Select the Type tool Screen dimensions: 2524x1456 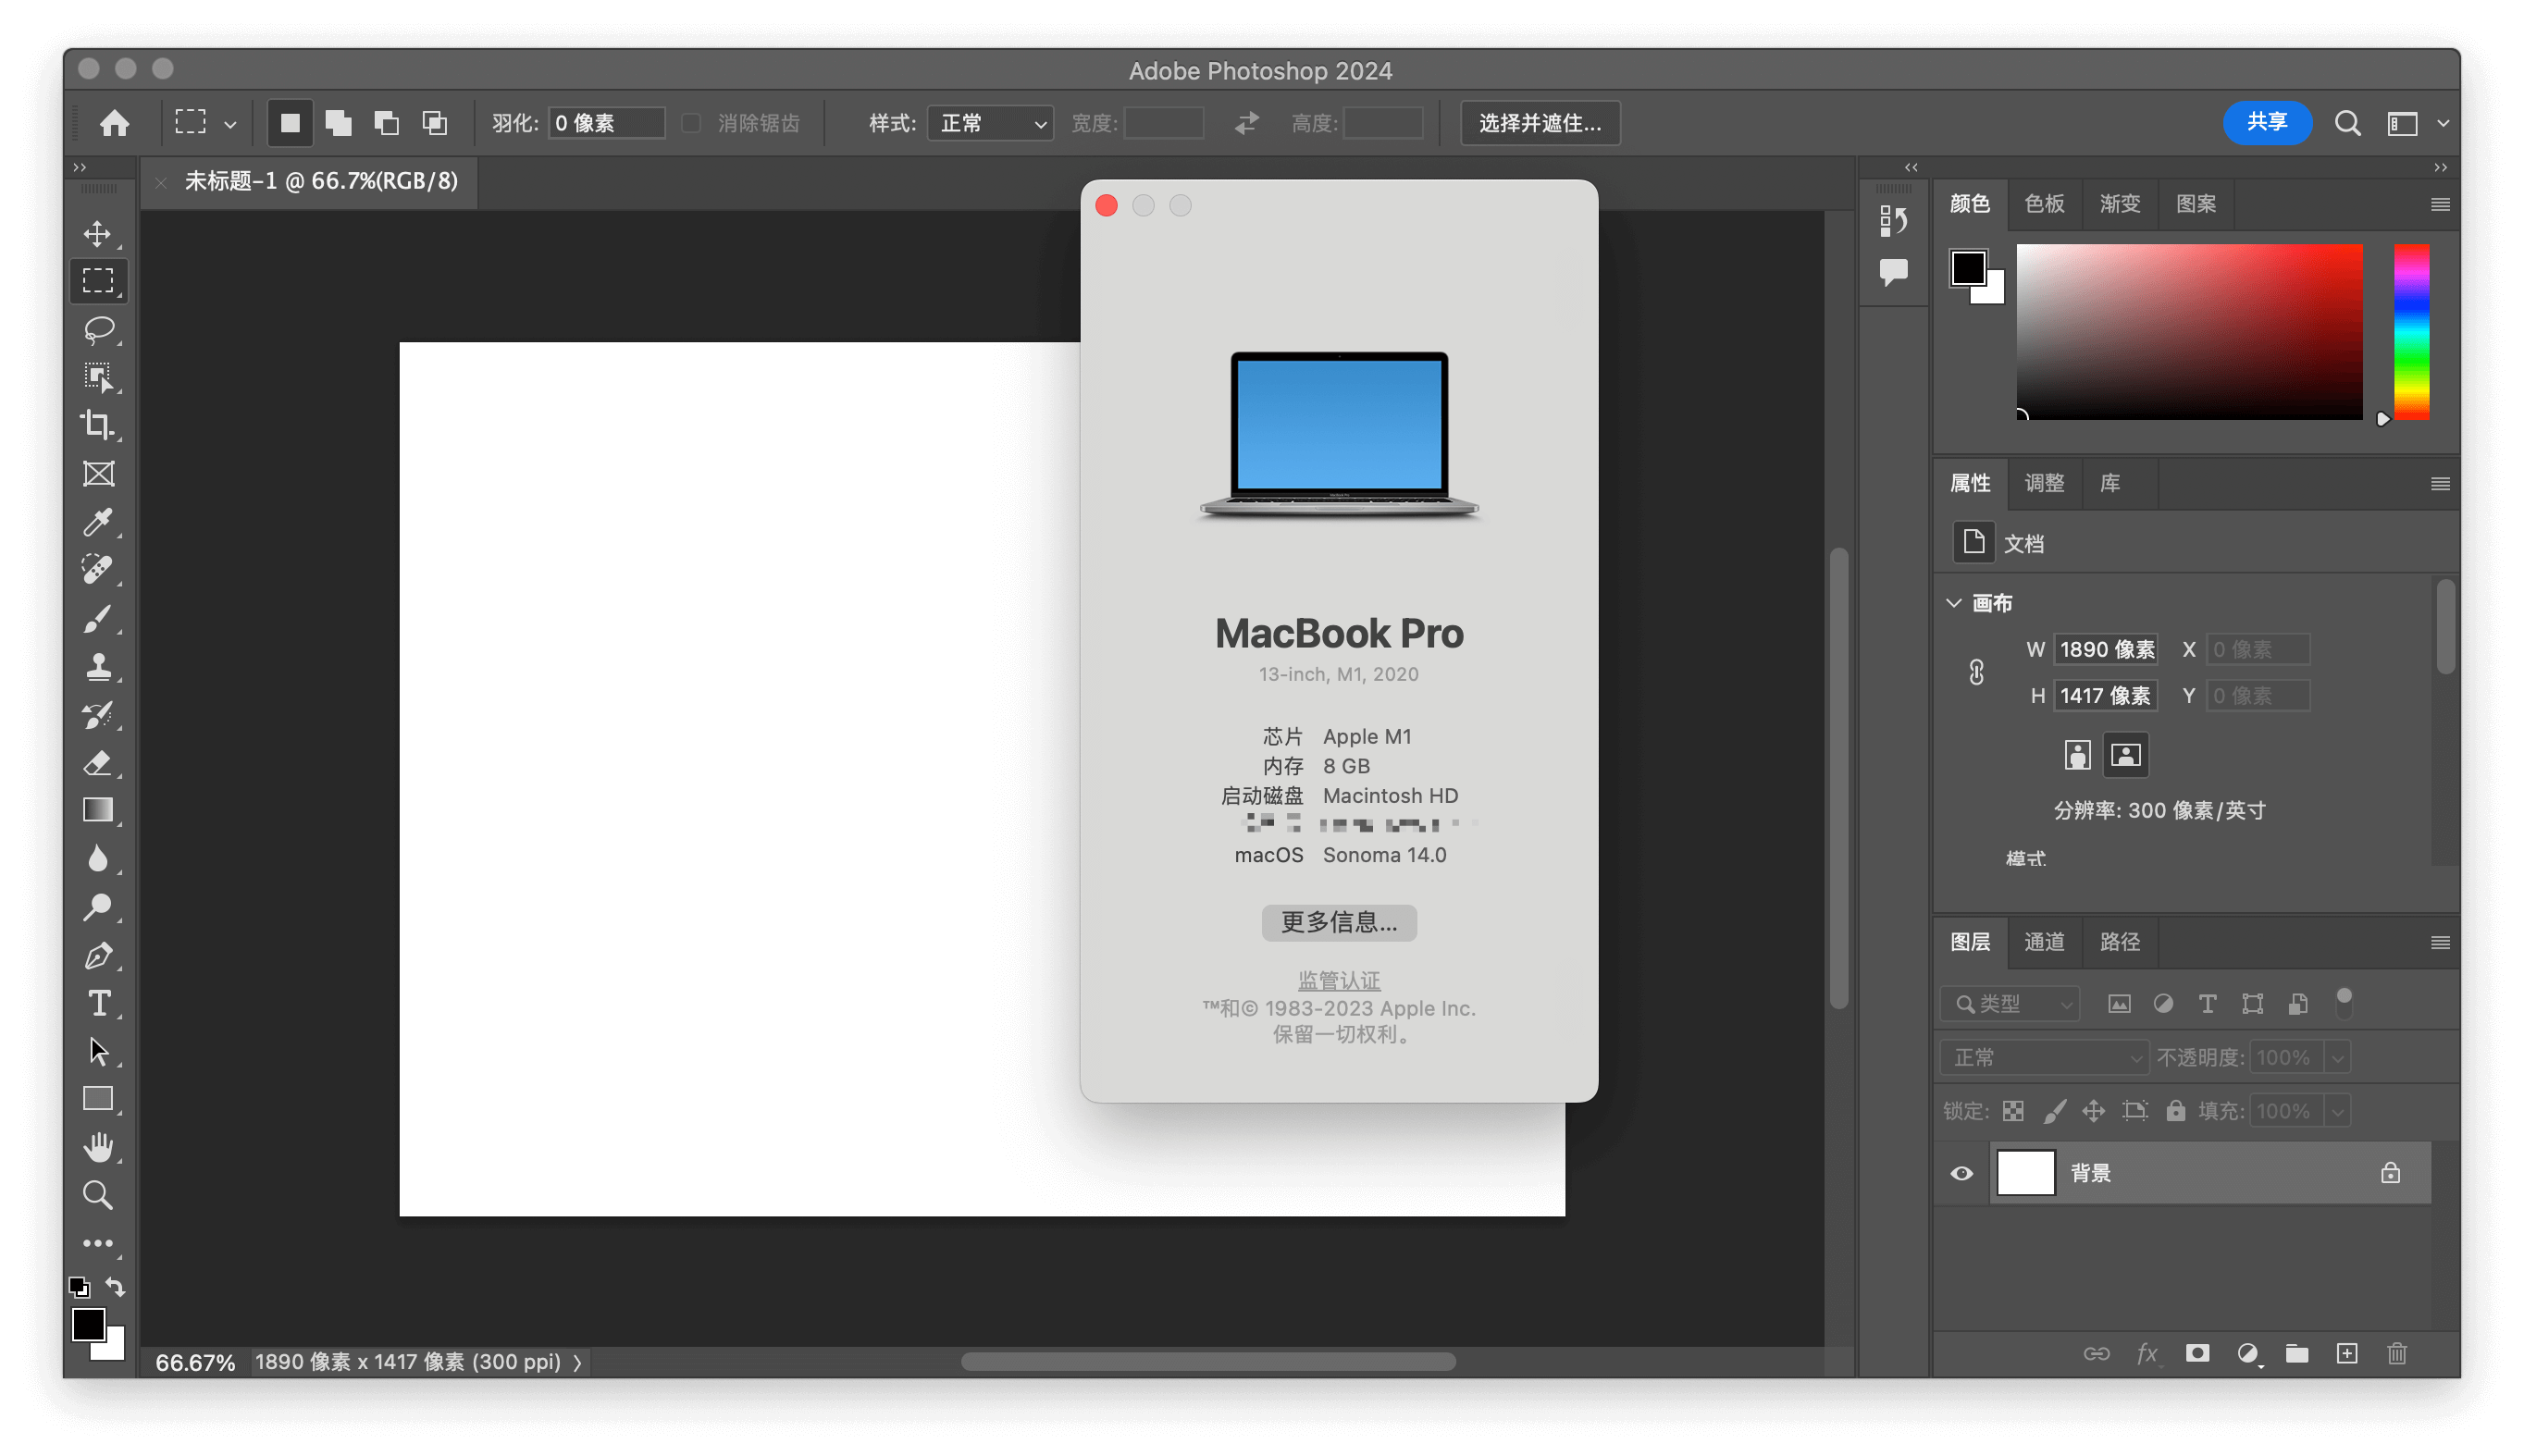99,1002
